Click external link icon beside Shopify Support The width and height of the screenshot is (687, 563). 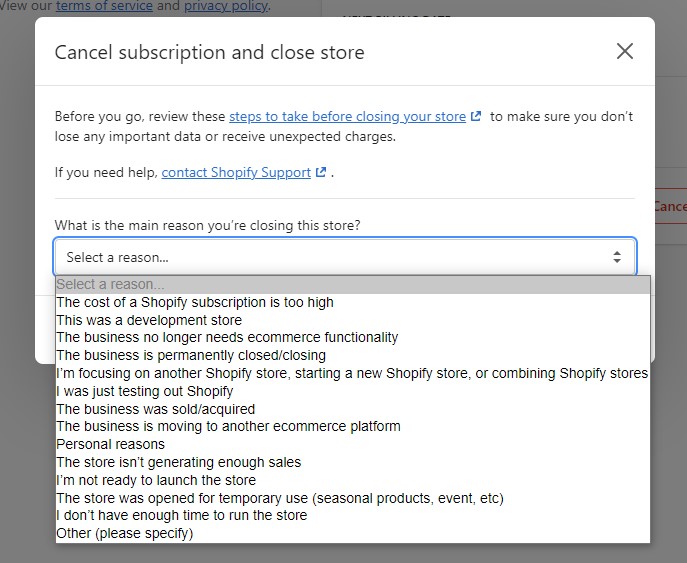(321, 172)
